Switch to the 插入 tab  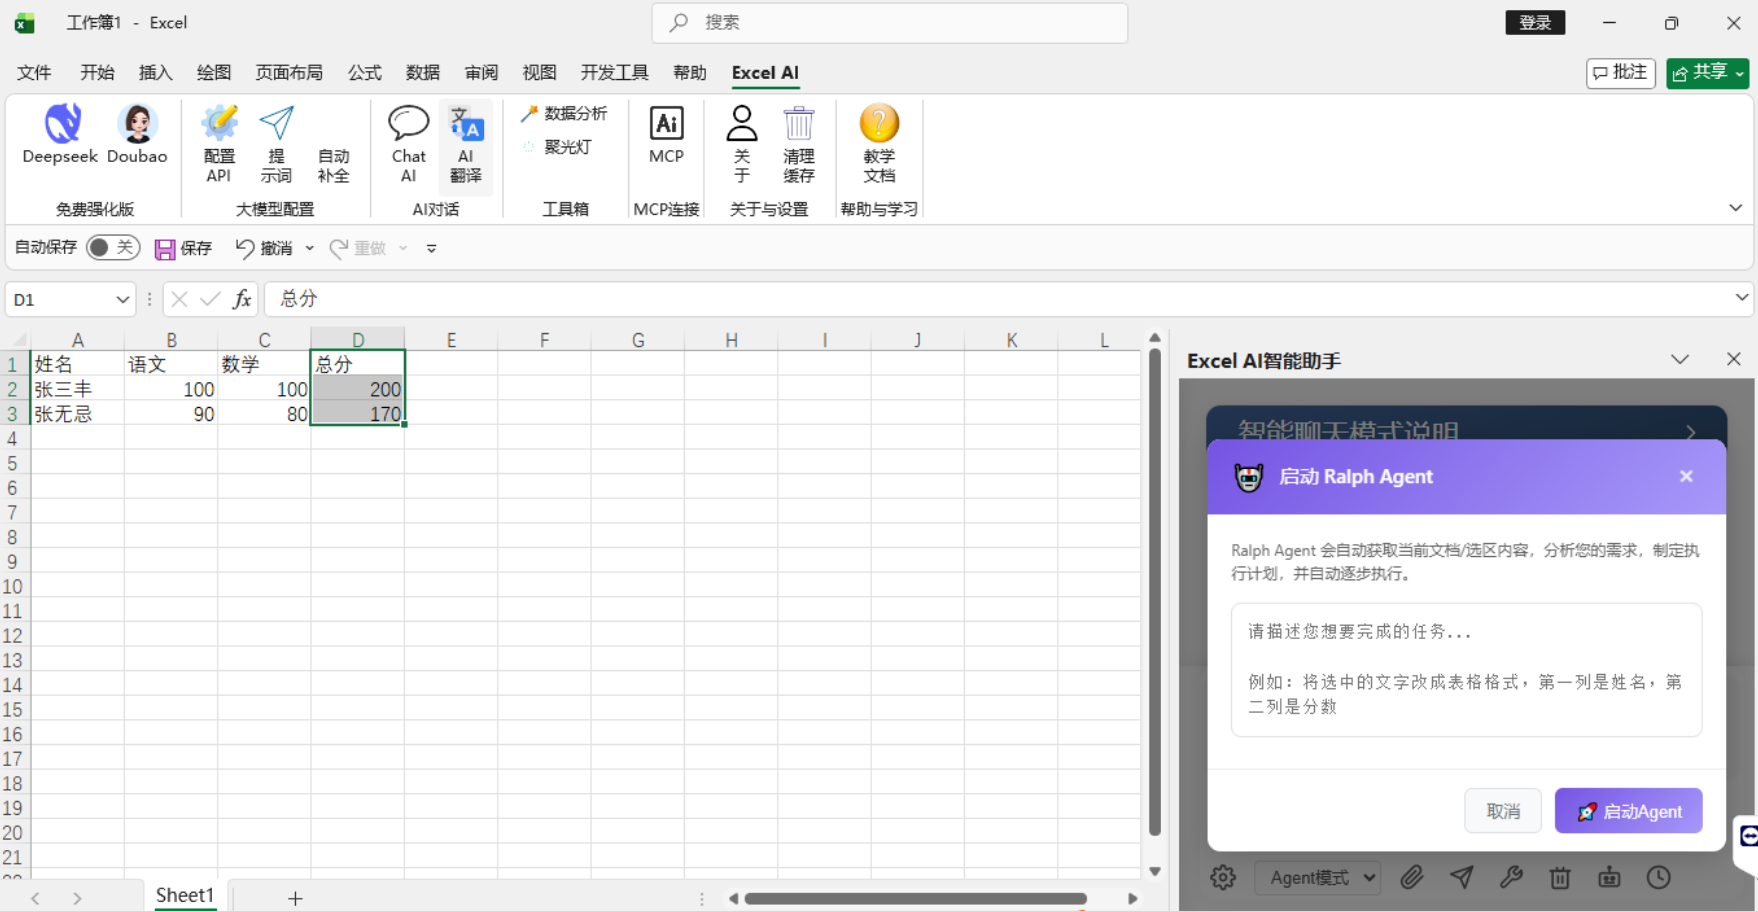click(x=155, y=72)
